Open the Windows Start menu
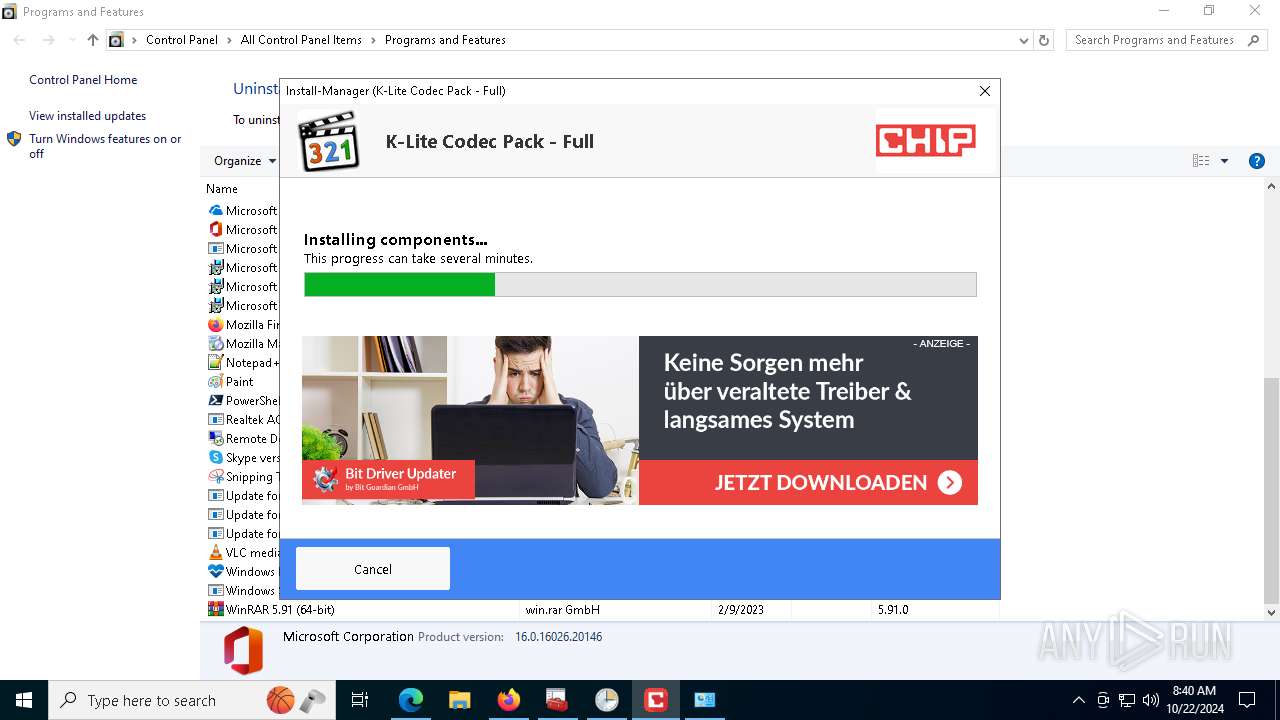 (x=24, y=700)
